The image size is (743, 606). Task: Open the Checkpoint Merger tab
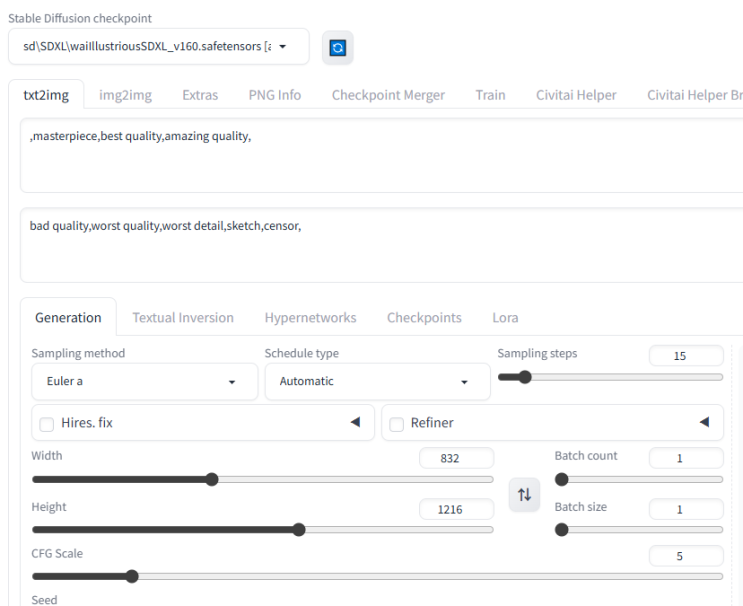[x=388, y=95]
